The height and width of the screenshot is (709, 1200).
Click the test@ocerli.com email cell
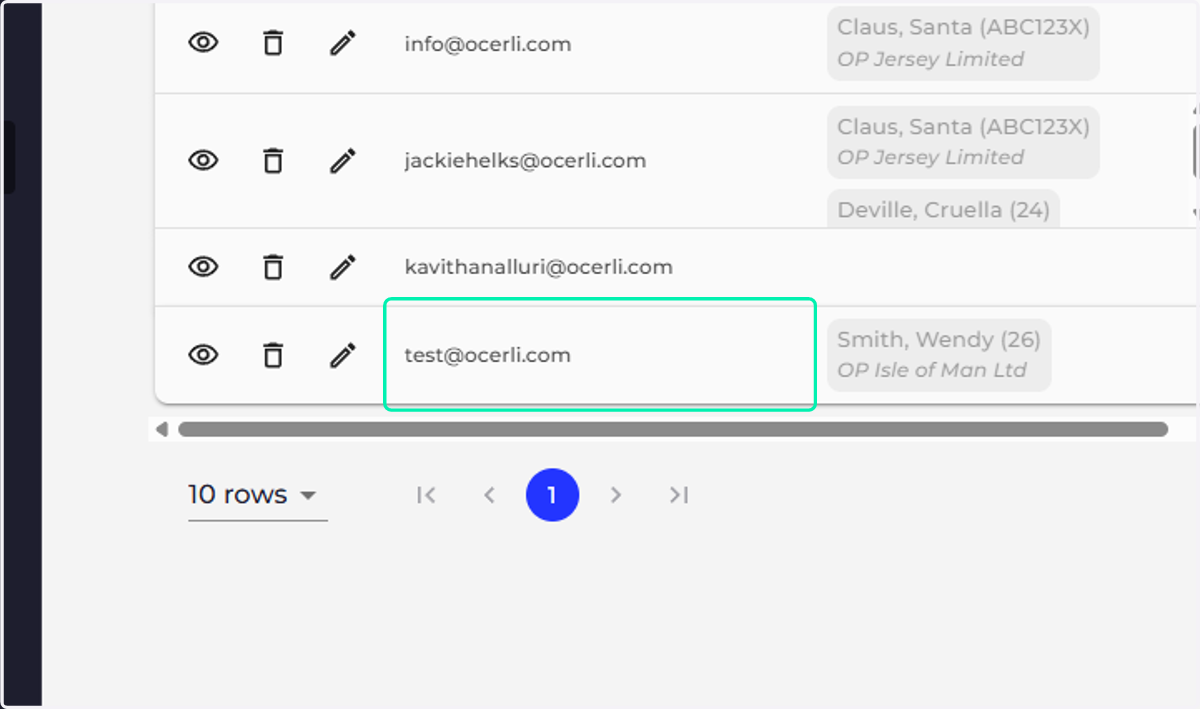(600, 354)
